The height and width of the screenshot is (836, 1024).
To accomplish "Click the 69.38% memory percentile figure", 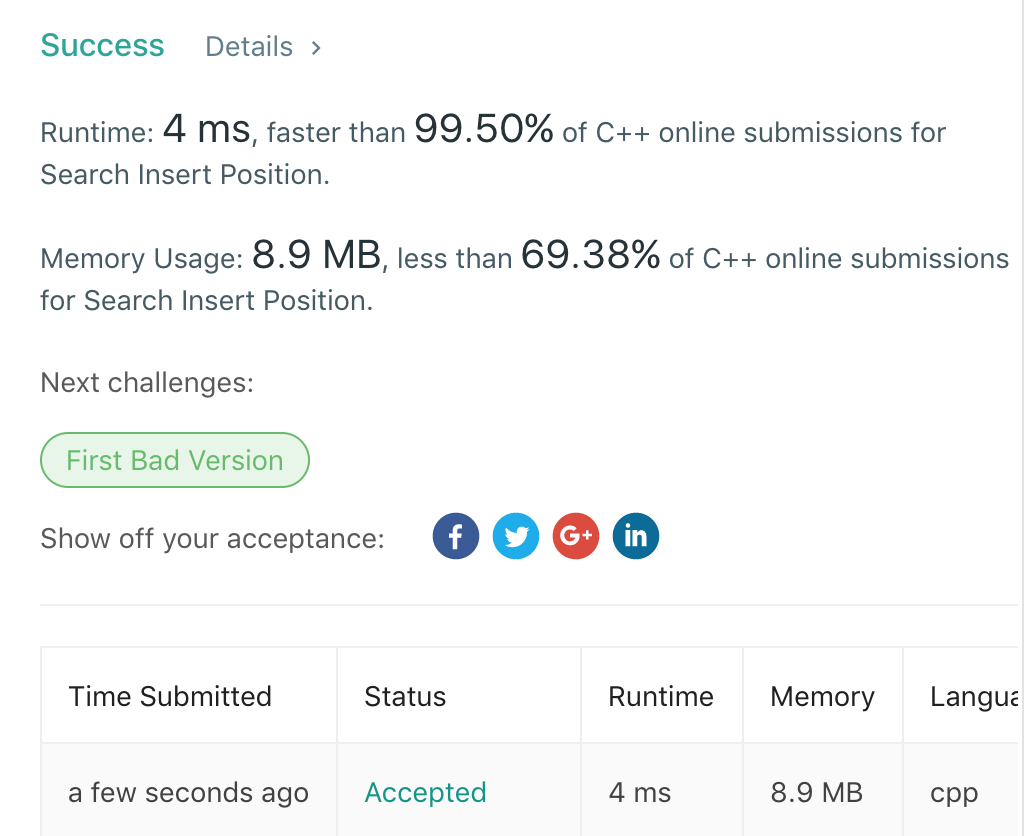I will pyautogui.click(x=590, y=256).
